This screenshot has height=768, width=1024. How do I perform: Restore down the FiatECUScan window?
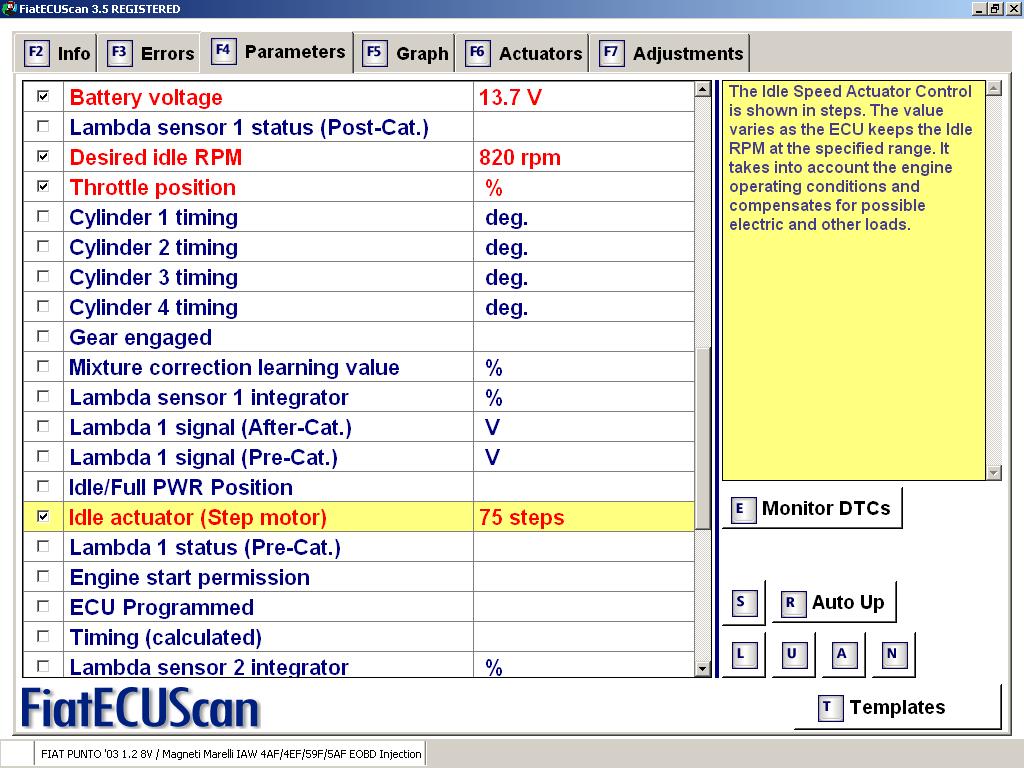point(995,8)
